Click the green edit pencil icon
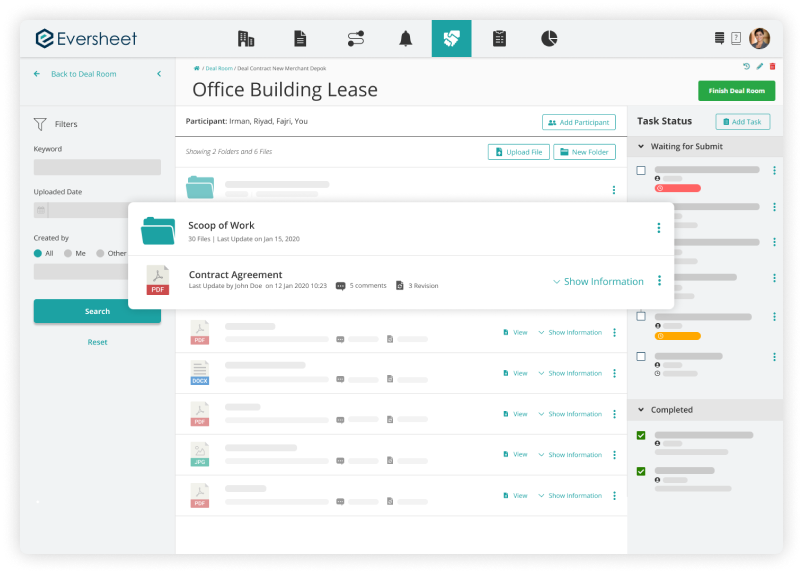Image resolution: width=803 pixels, height=574 pixels. click(759, 66)
